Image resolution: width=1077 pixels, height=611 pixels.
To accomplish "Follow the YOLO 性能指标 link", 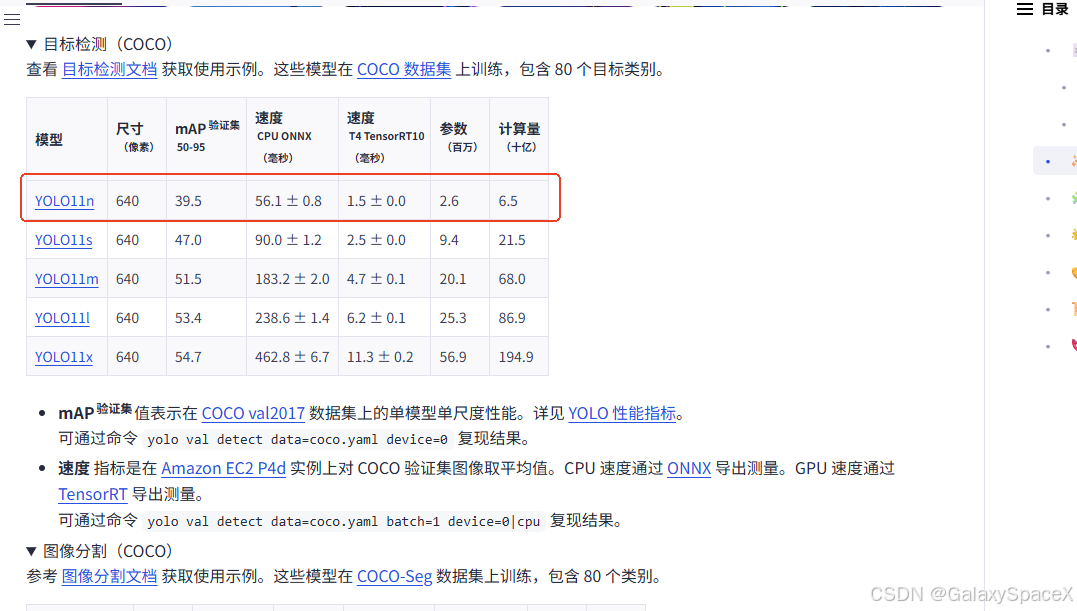I will (x=622, y=413).
